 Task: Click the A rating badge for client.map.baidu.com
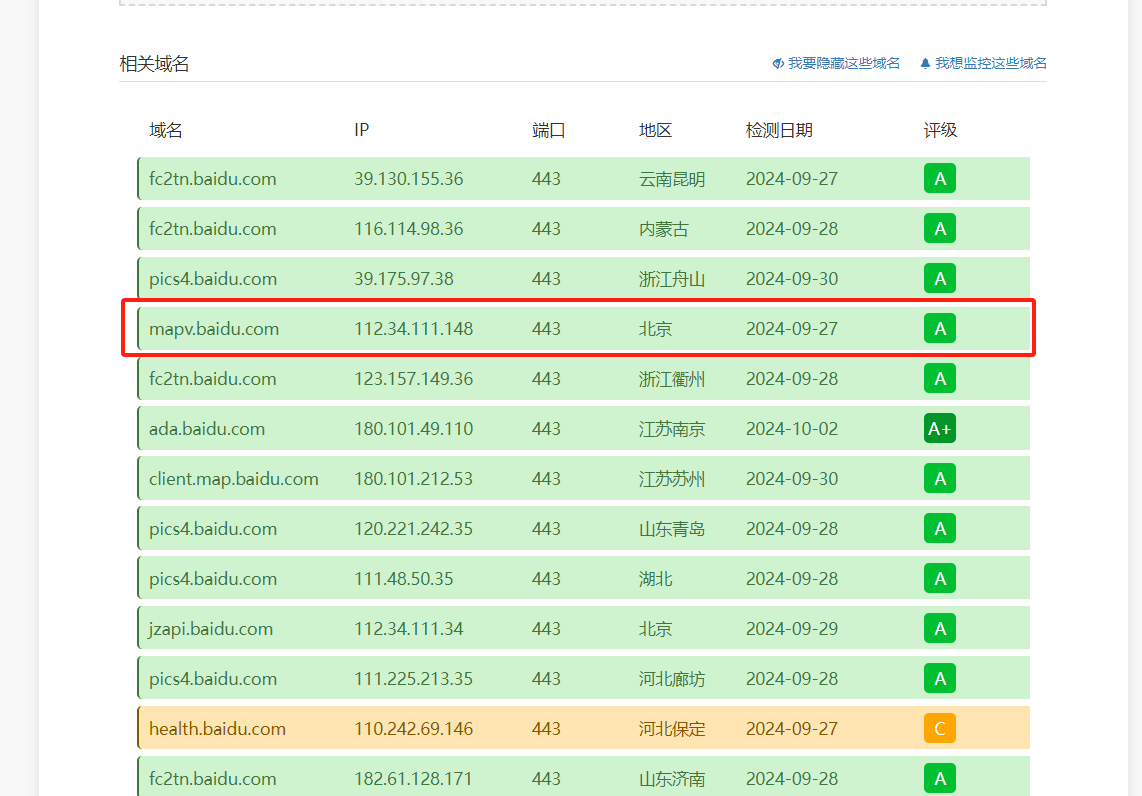[940, 478]
